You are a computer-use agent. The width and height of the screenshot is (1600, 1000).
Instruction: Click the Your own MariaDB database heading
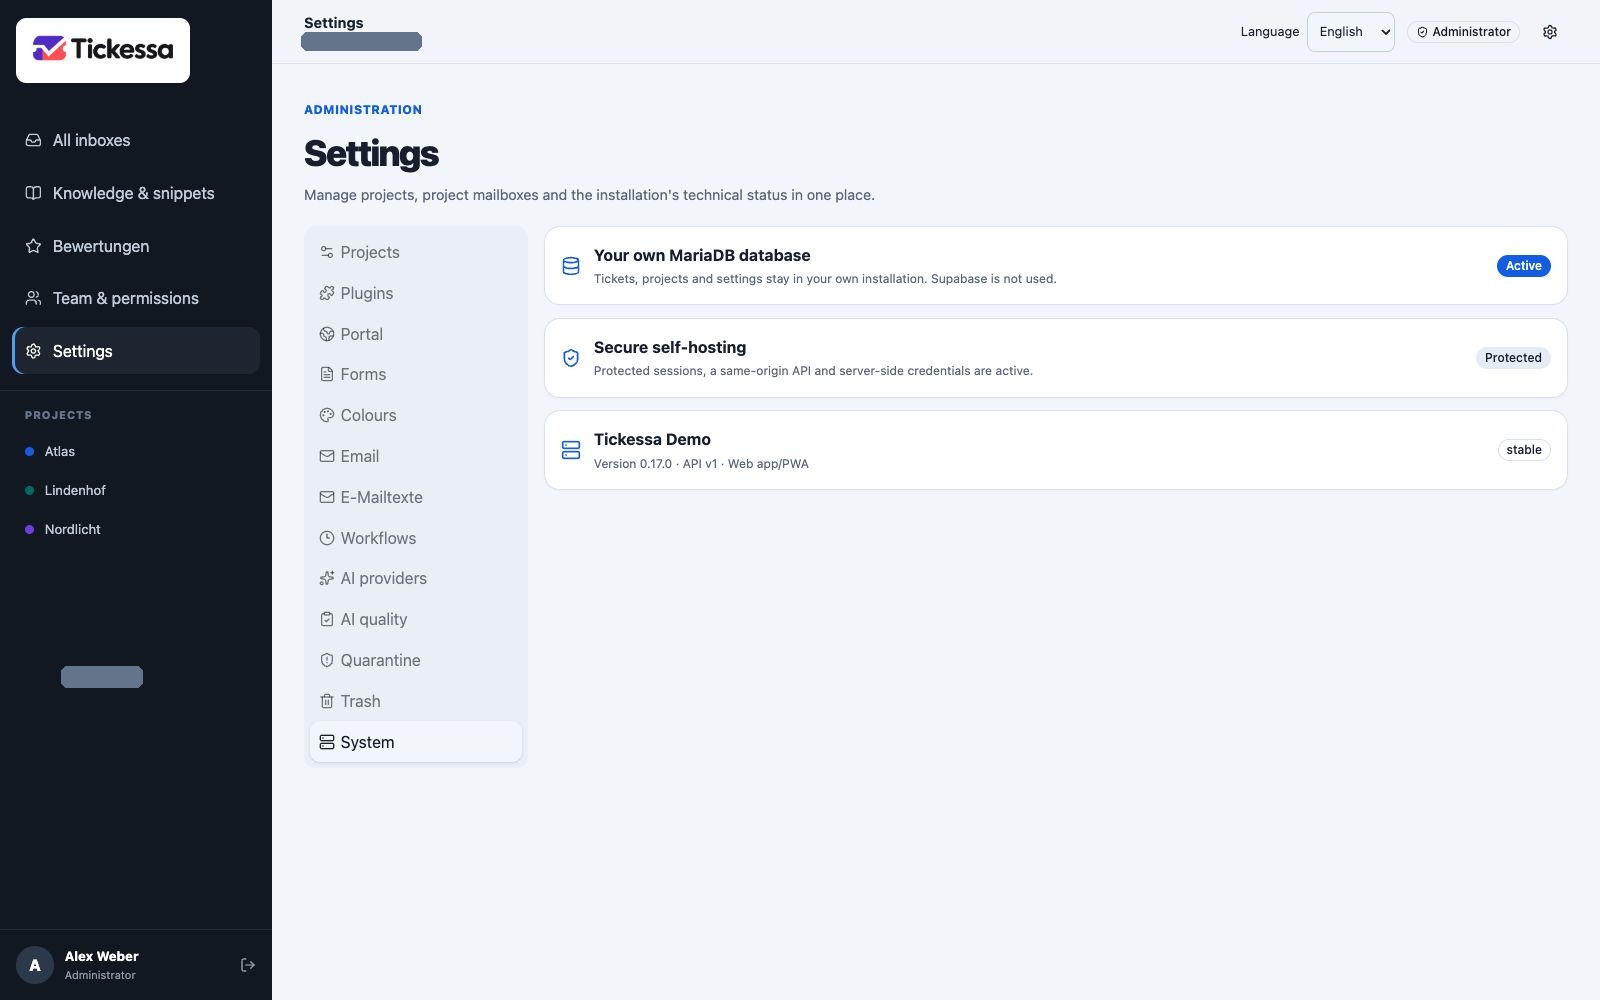click(702, 255)
